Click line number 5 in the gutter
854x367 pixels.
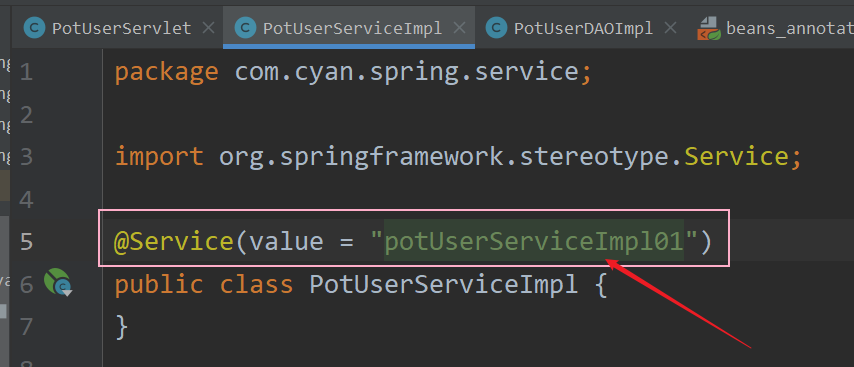click(x=27, y=241)
